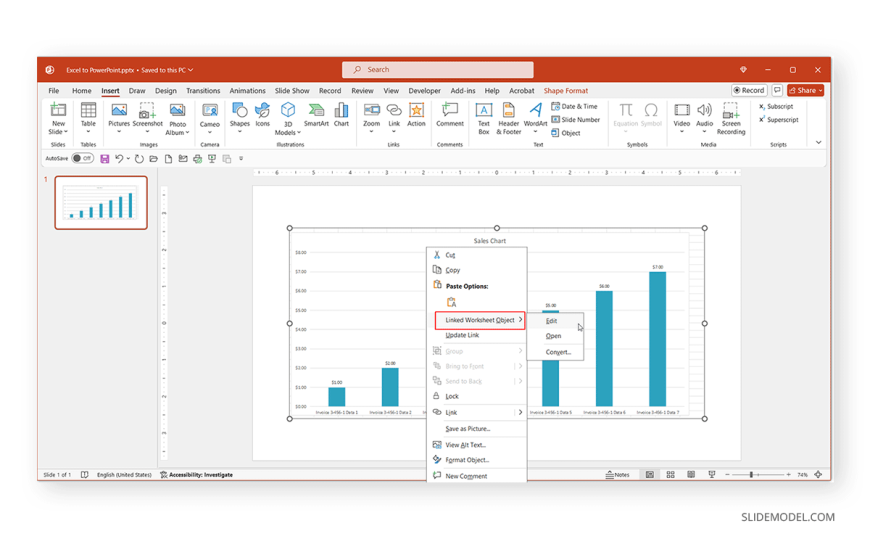The height and width of the screenshot is (539, 870).
Task: Insert 3D Models
Action: click(x=287, y=119)
